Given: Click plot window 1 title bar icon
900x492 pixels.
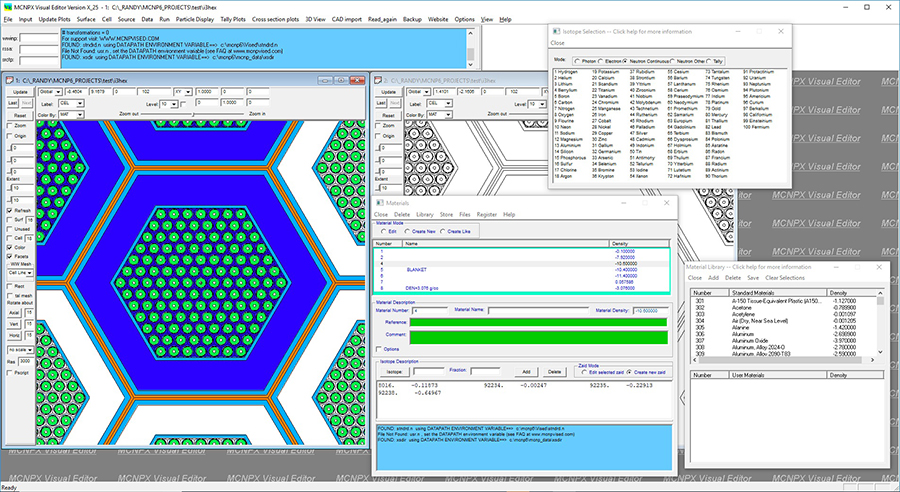Looking at the screenshot, I should pyautogui.click(x=10, y=80).
